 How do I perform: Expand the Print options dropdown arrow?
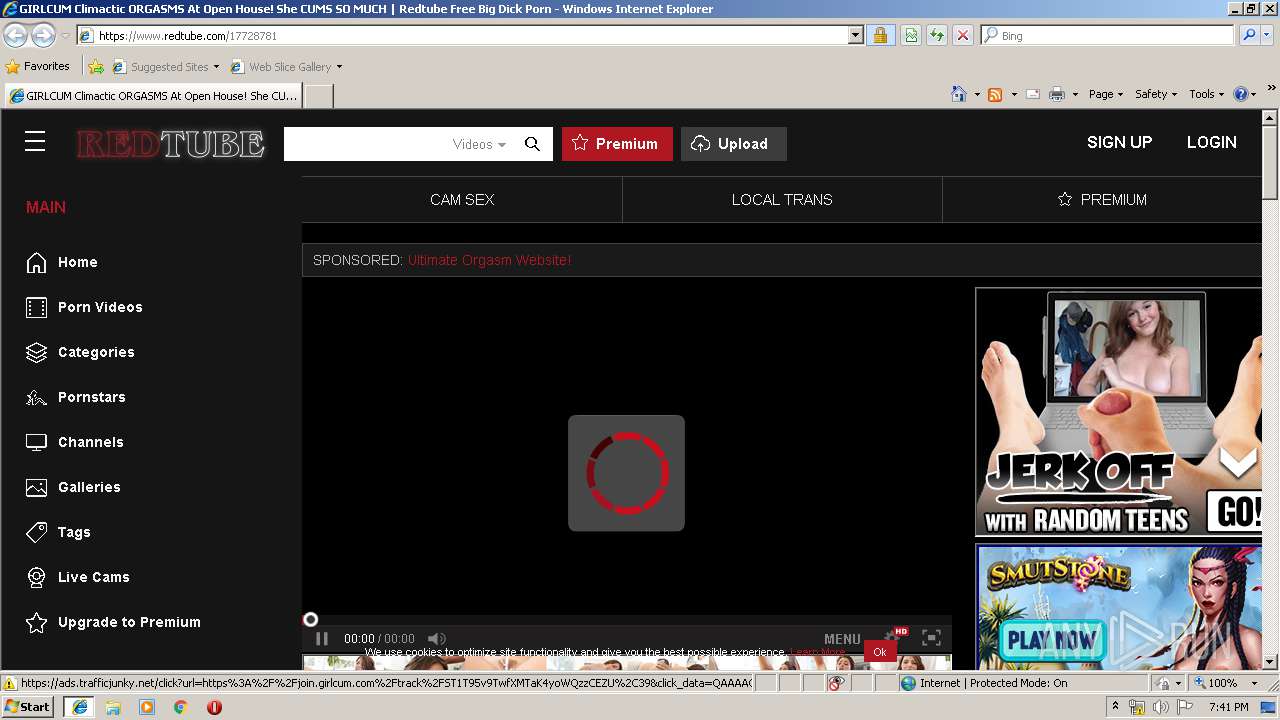click(x=1075, y=94)
